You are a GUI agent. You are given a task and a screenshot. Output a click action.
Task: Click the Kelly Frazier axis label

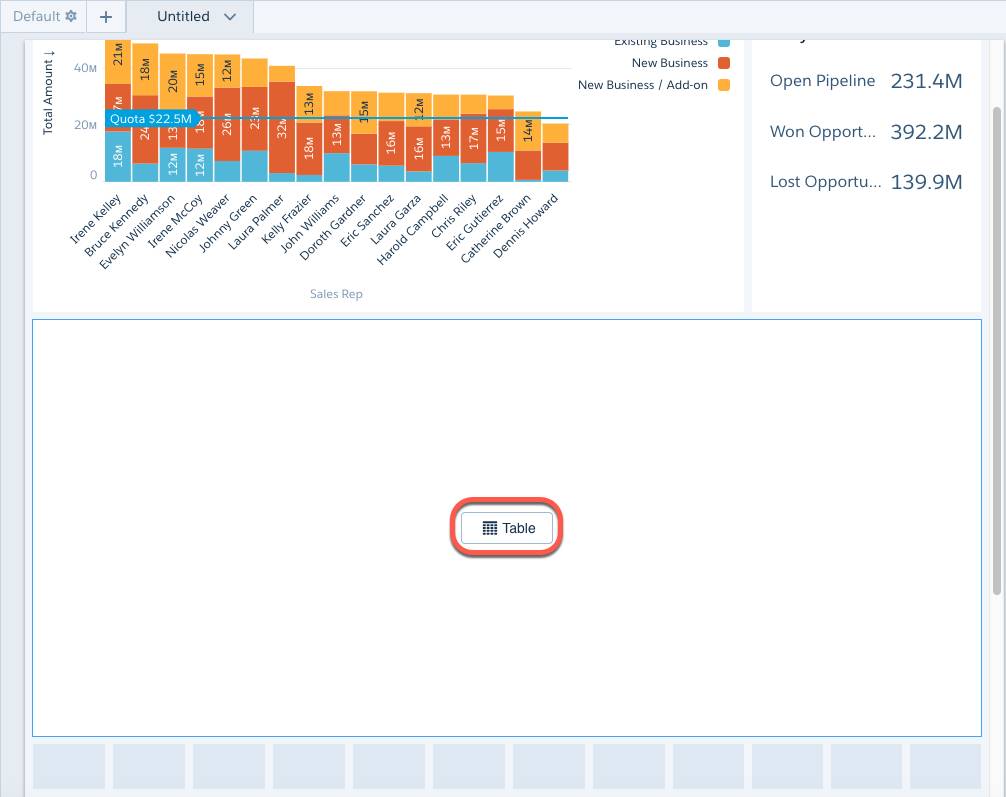(287, 218)
